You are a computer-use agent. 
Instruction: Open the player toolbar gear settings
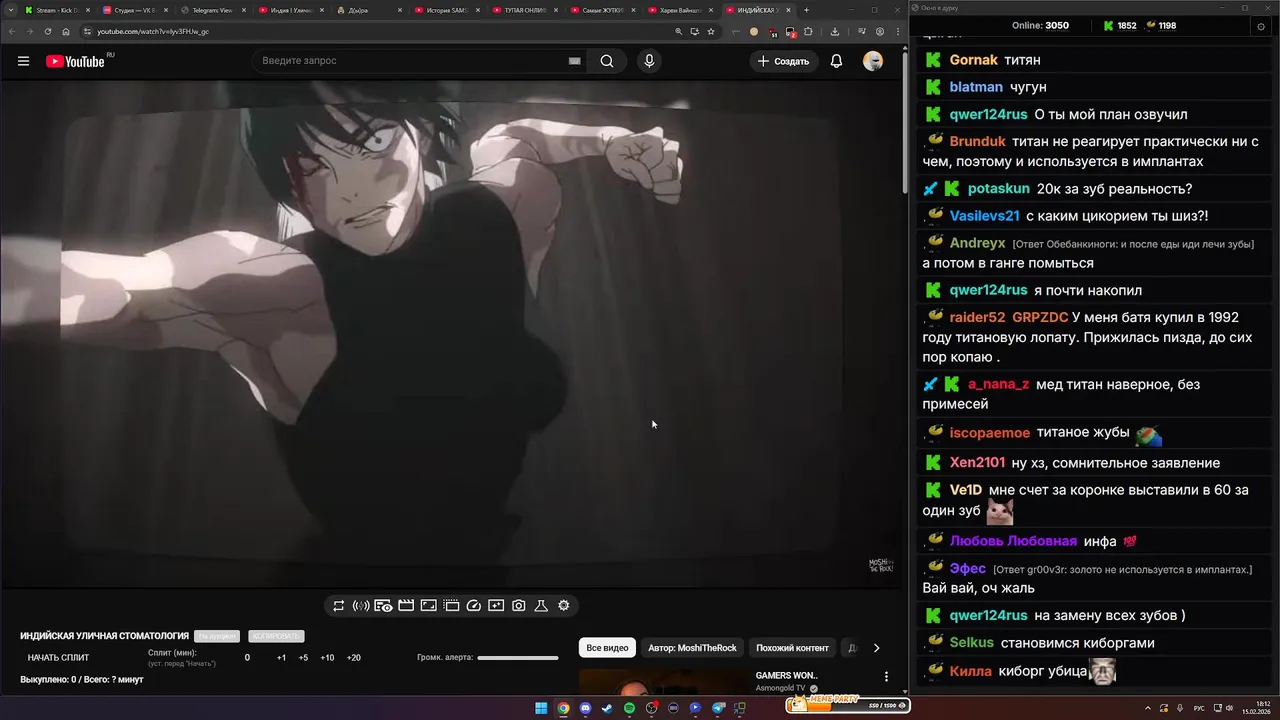(564, 605)
